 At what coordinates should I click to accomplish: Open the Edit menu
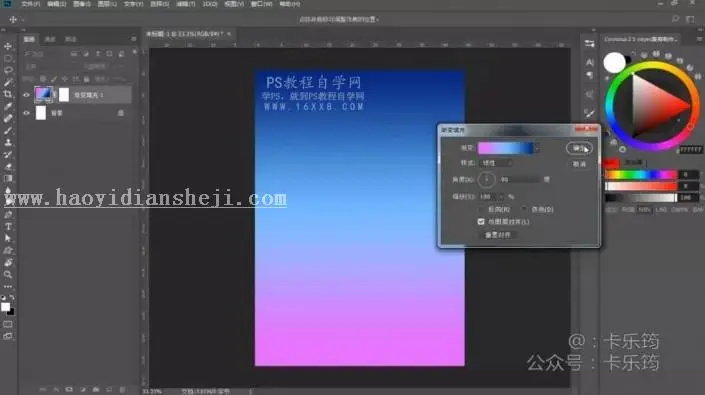coord(57,4)
